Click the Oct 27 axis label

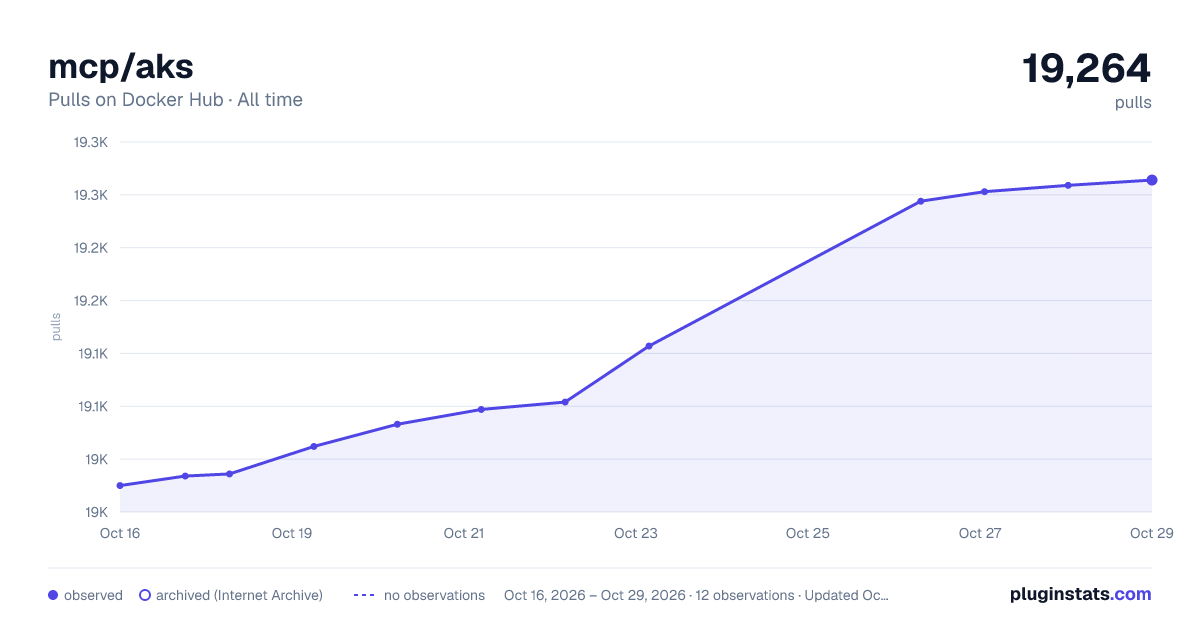tap(980, 533)
